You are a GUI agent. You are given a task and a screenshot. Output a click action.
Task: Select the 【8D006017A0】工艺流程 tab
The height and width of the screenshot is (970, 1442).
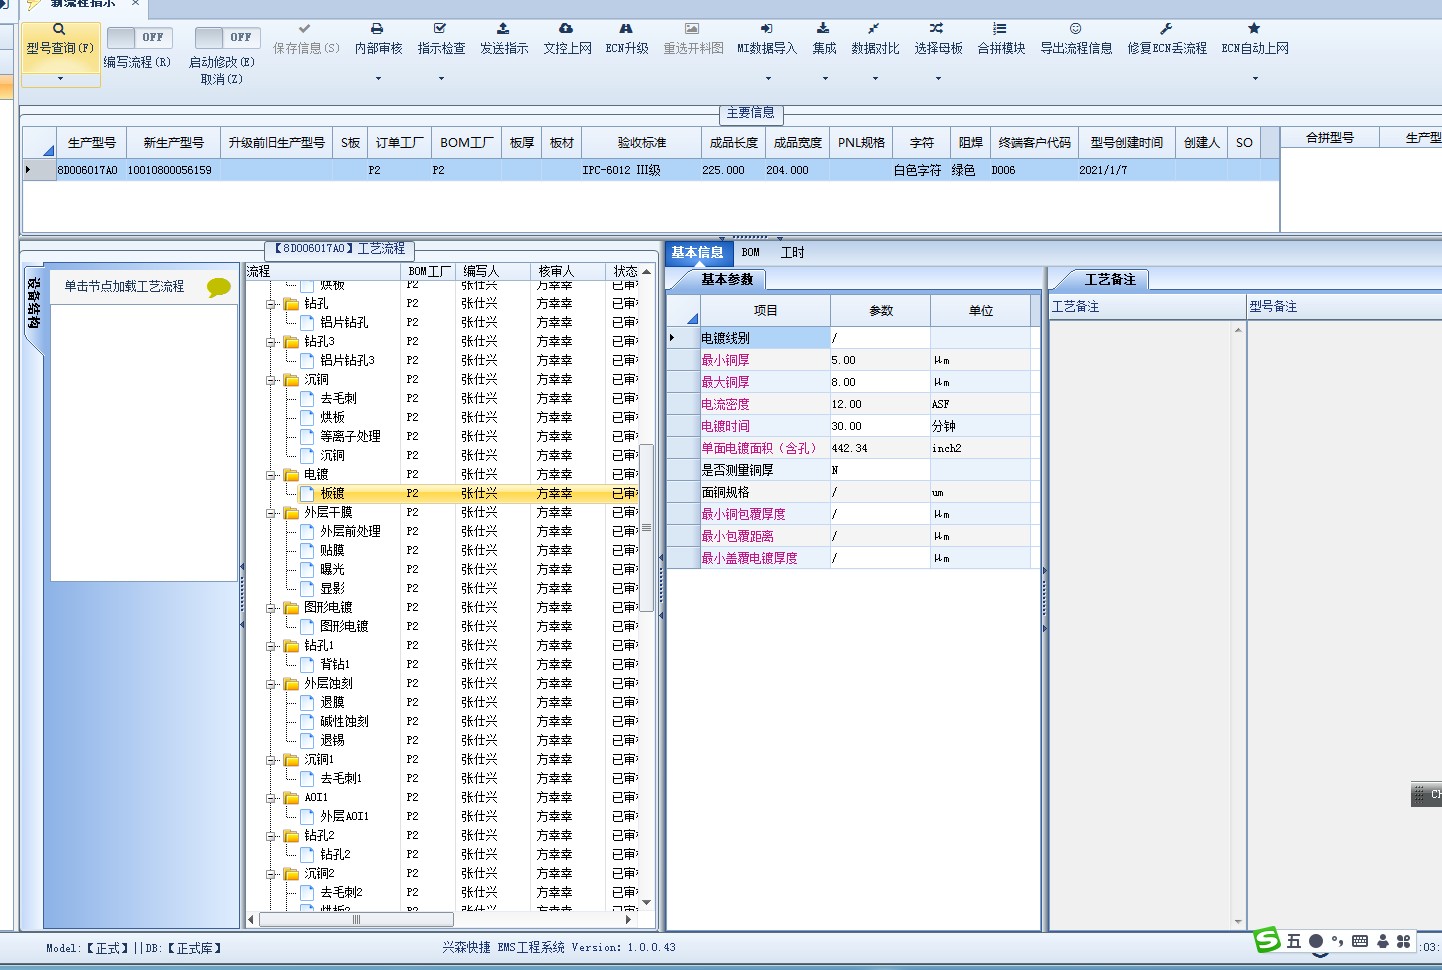click(340, 249)
